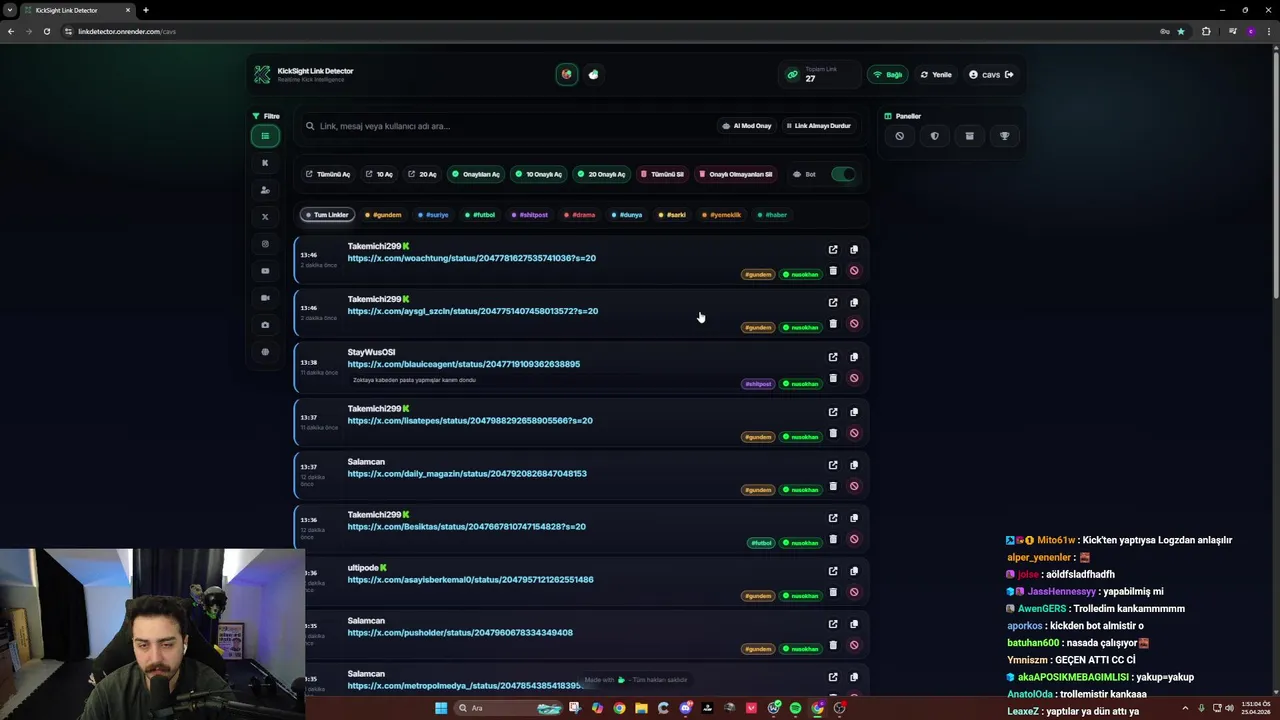Image resolution: width=1280 pixels, height=720 pixels.
Task: Select the first colorful theme icon in header
Action: coord(567,74)
